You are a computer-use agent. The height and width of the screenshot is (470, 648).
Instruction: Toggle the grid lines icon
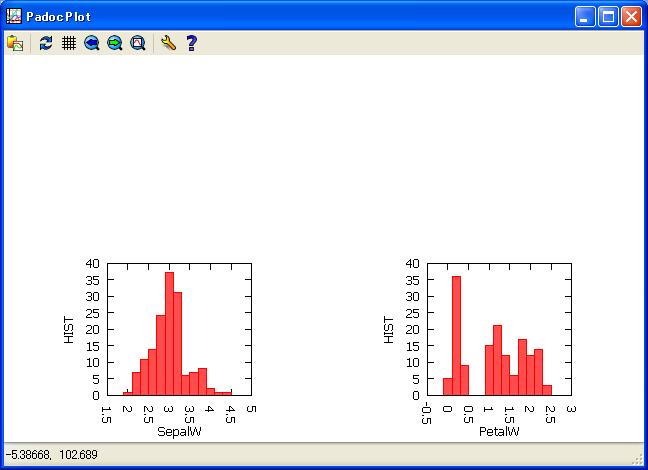69,43
